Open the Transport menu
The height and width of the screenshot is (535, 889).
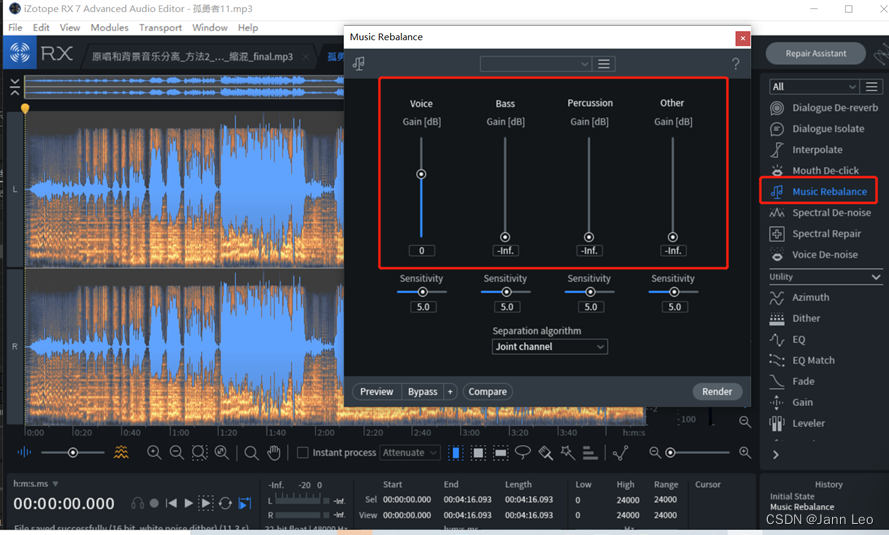click(x=160, y=28)
